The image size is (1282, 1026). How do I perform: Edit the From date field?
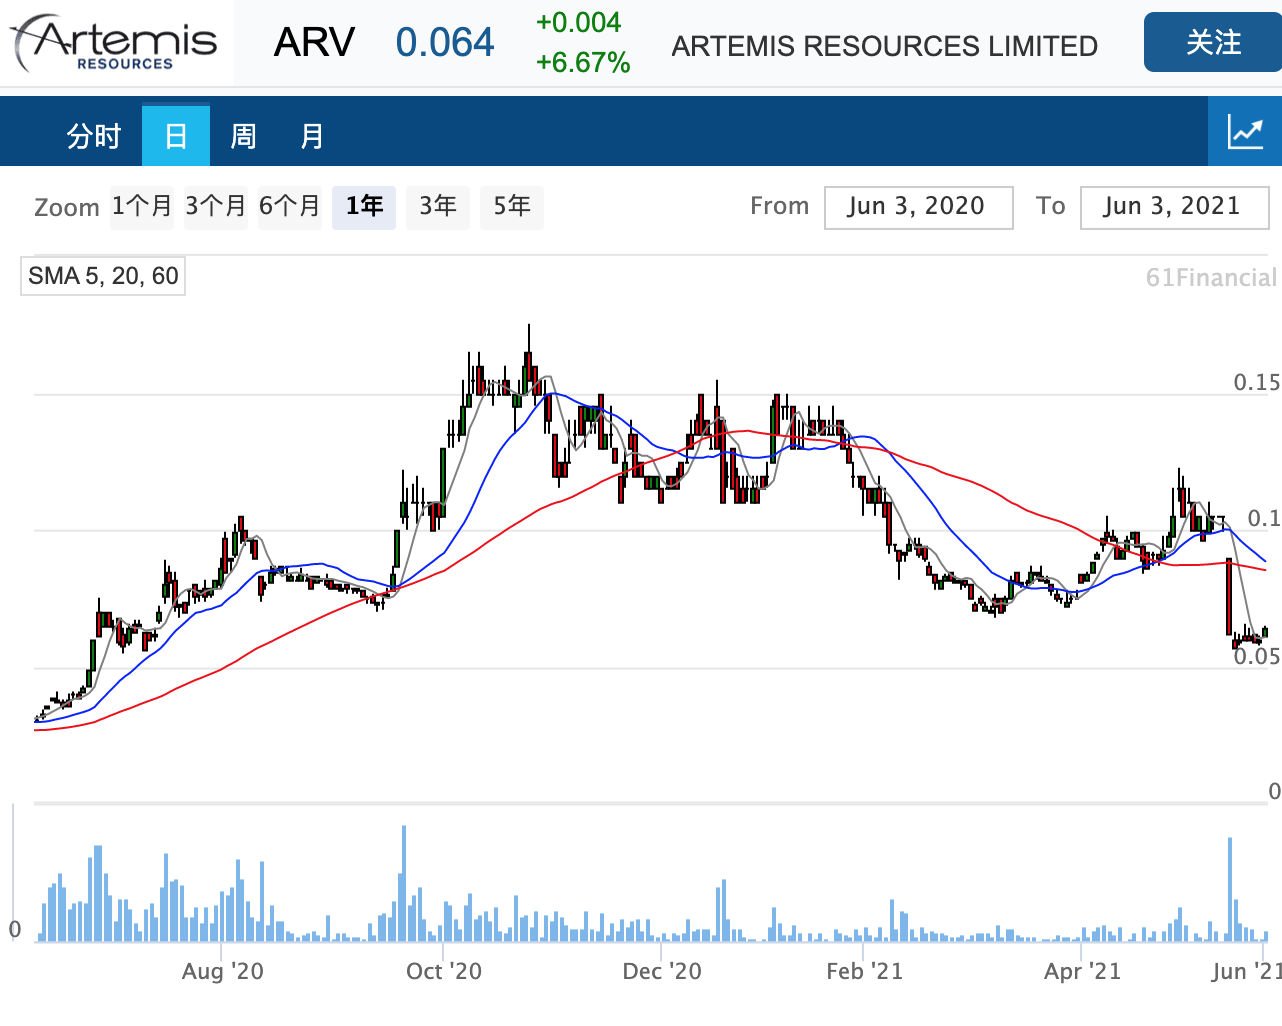point(918,207)
